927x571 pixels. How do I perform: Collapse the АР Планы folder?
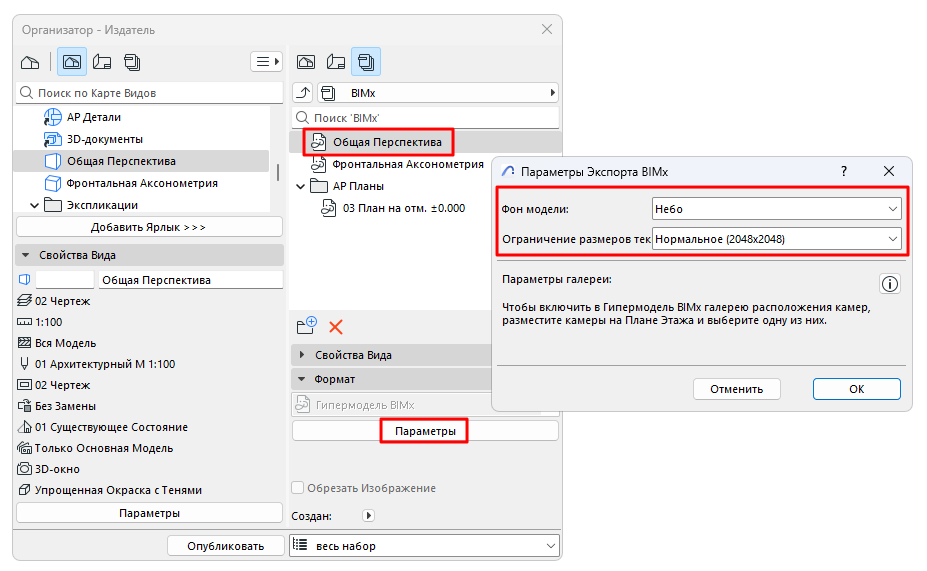pos(300,186)
